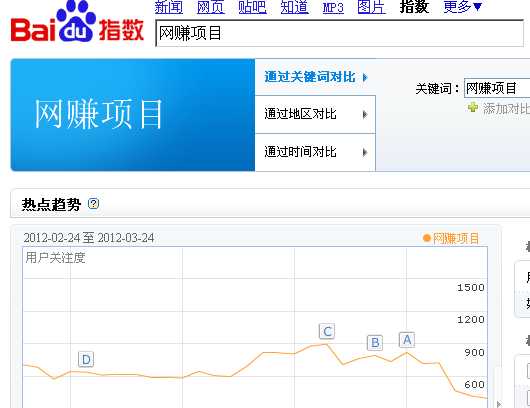This screenshot has height=408, width=530.
Task: Click the 1500 axis value
Action: tap(471, 288)
